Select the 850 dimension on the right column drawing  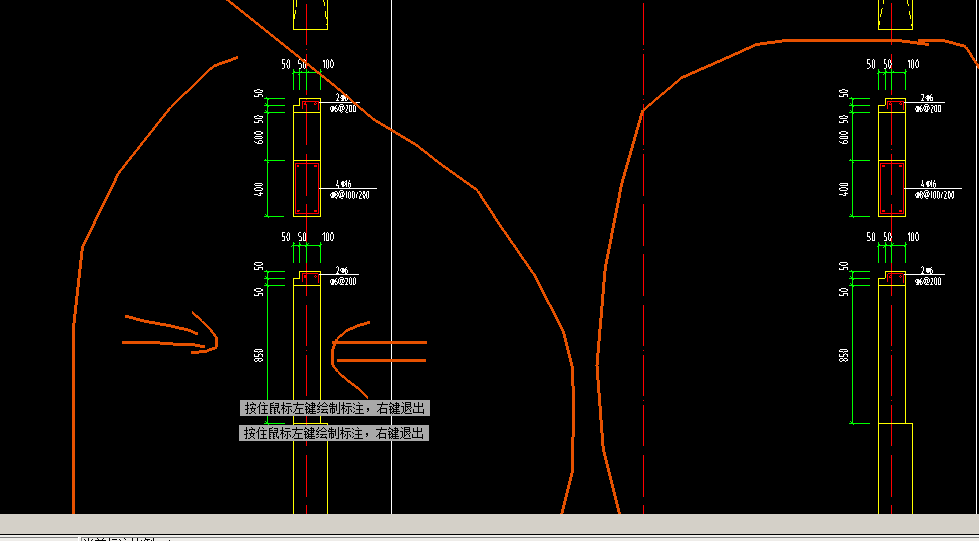[844, 355]
